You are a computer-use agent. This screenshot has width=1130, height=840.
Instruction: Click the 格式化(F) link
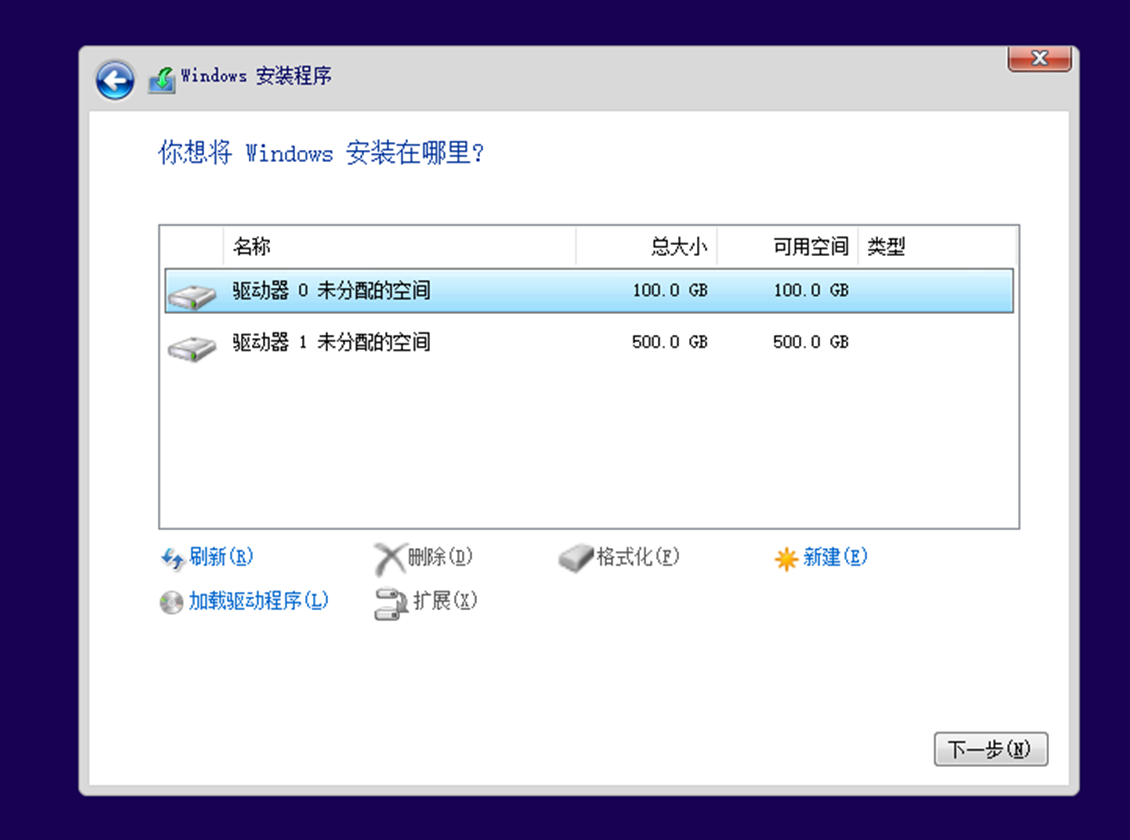pos(638,557)
